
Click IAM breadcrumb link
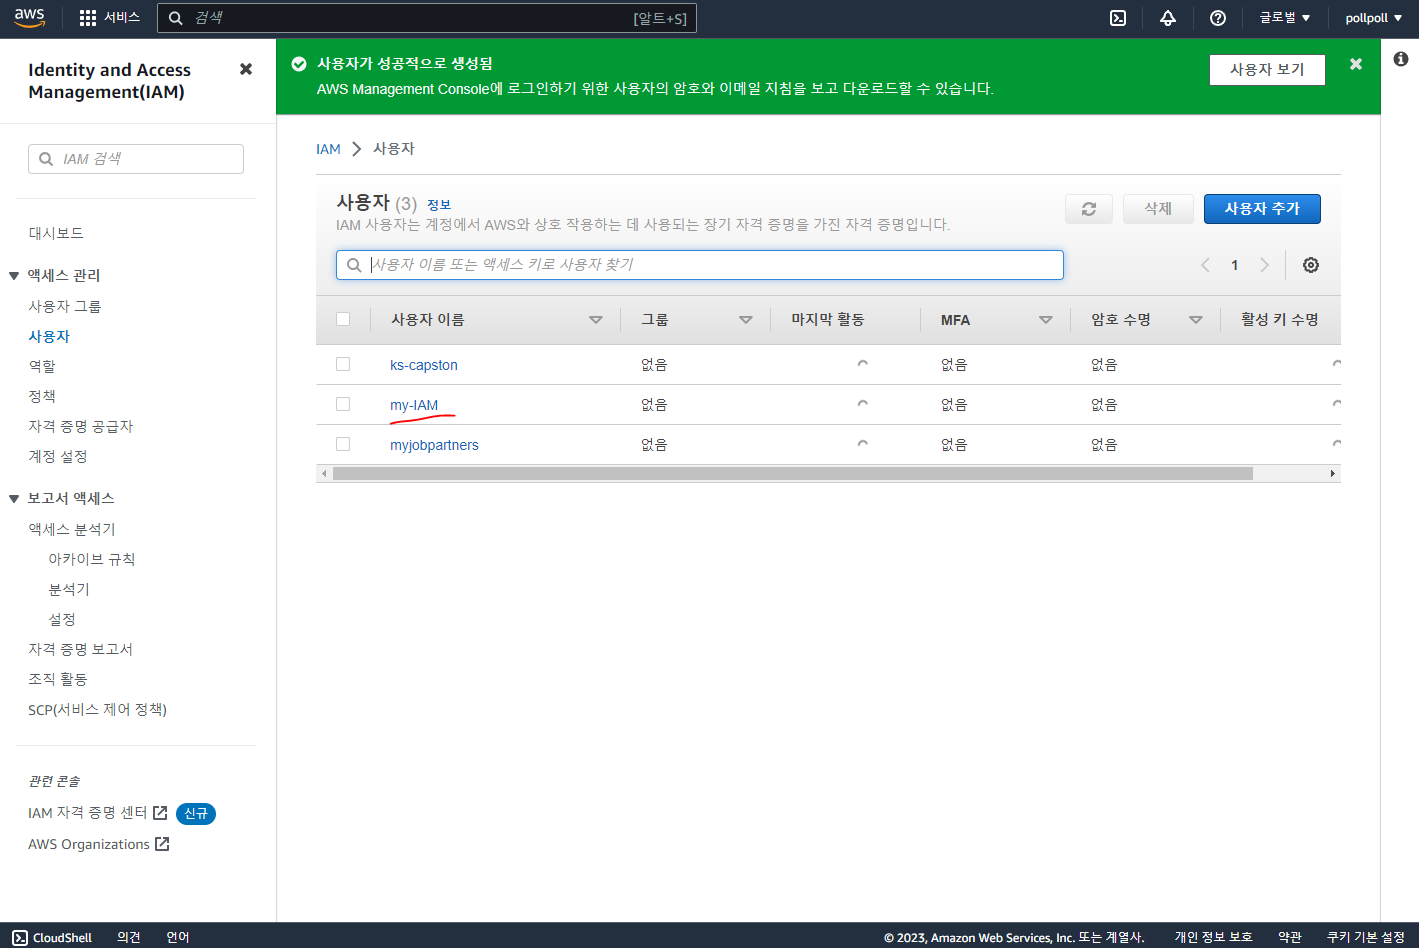click(x=328, y=149)
